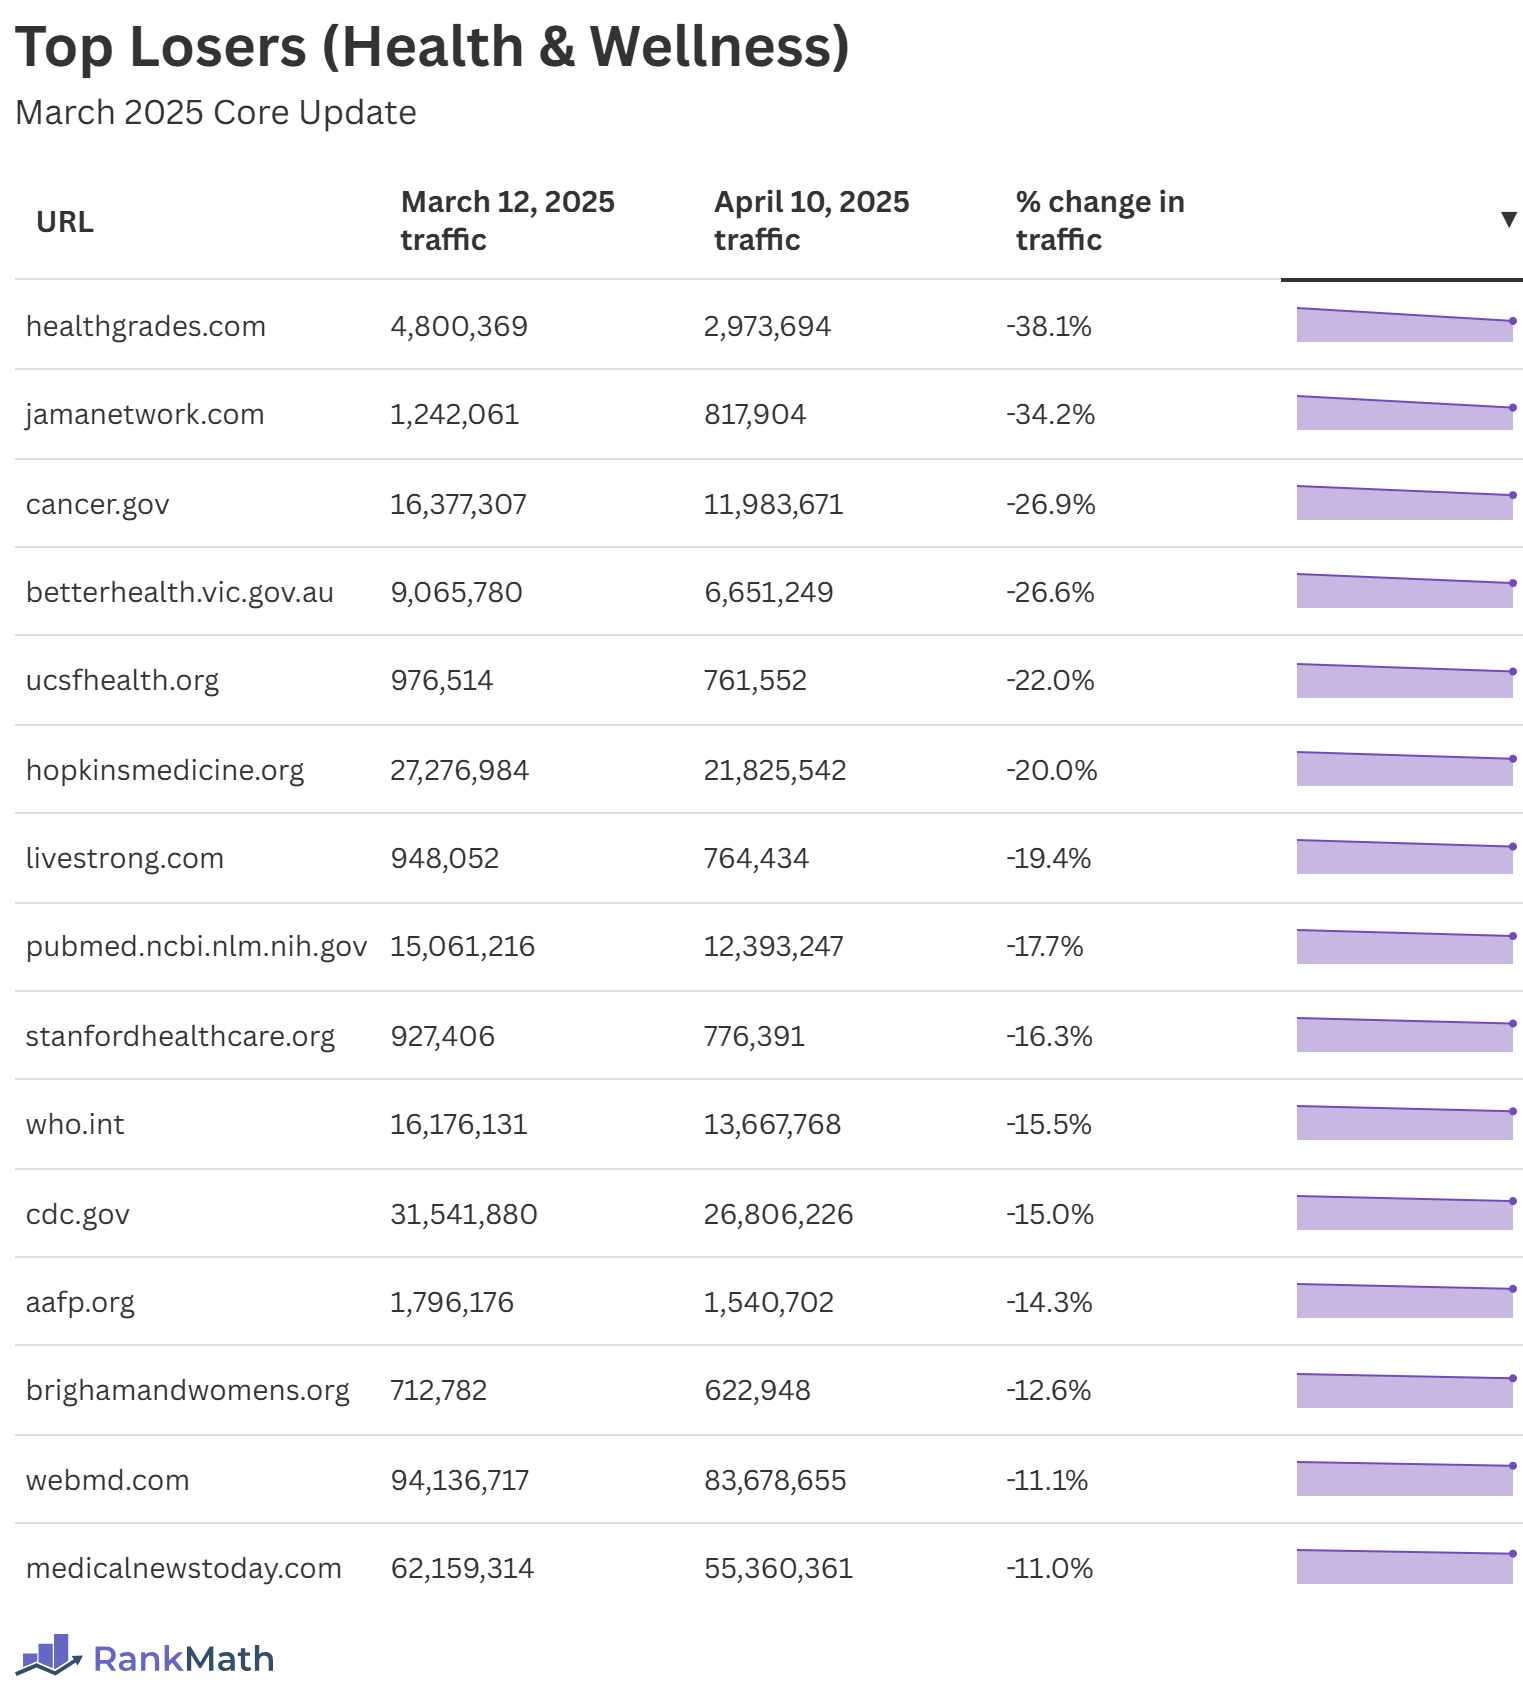Click the 1,540,702 traffic value

(x=769, y=1302)
